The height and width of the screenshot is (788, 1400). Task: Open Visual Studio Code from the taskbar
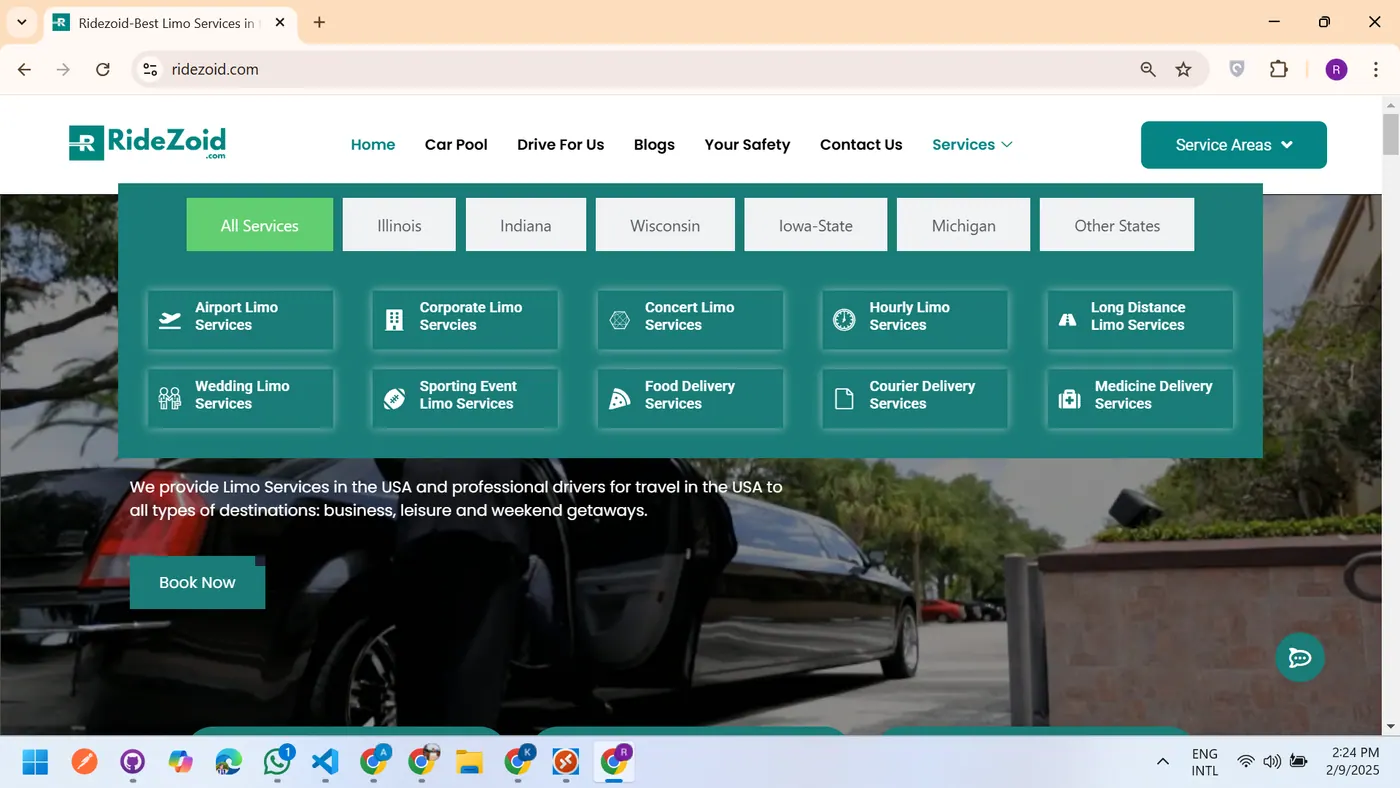pos(325,762)
